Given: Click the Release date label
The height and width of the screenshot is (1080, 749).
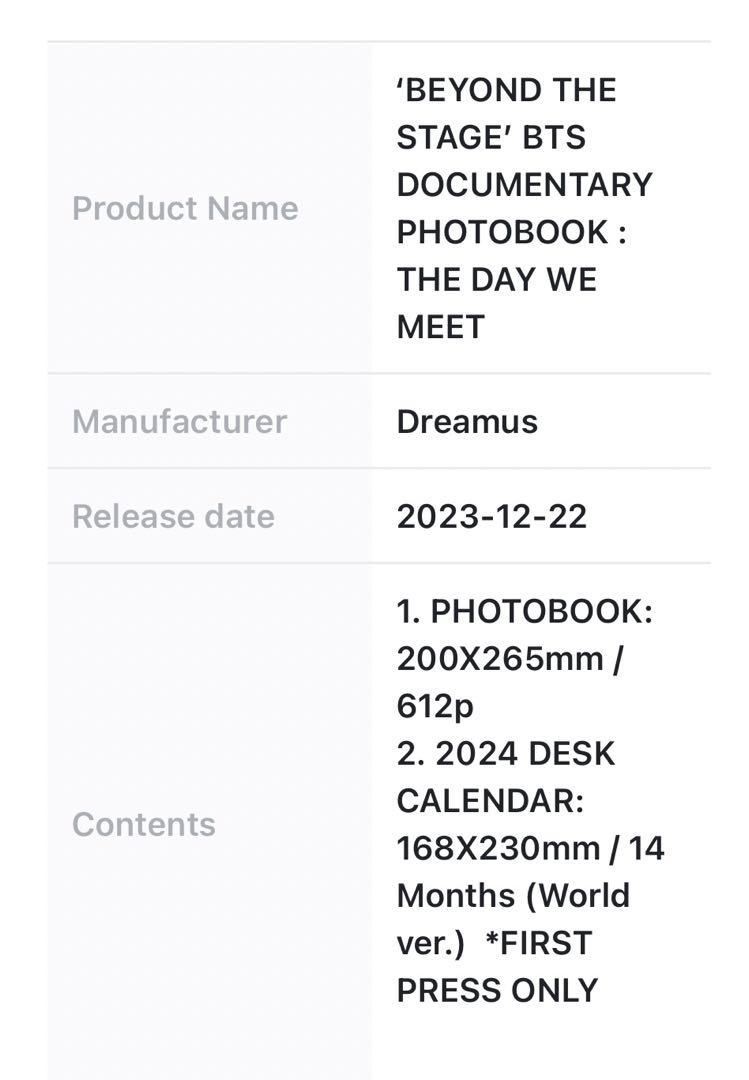Looking at the screenshot, I should (x=174, y=516).
